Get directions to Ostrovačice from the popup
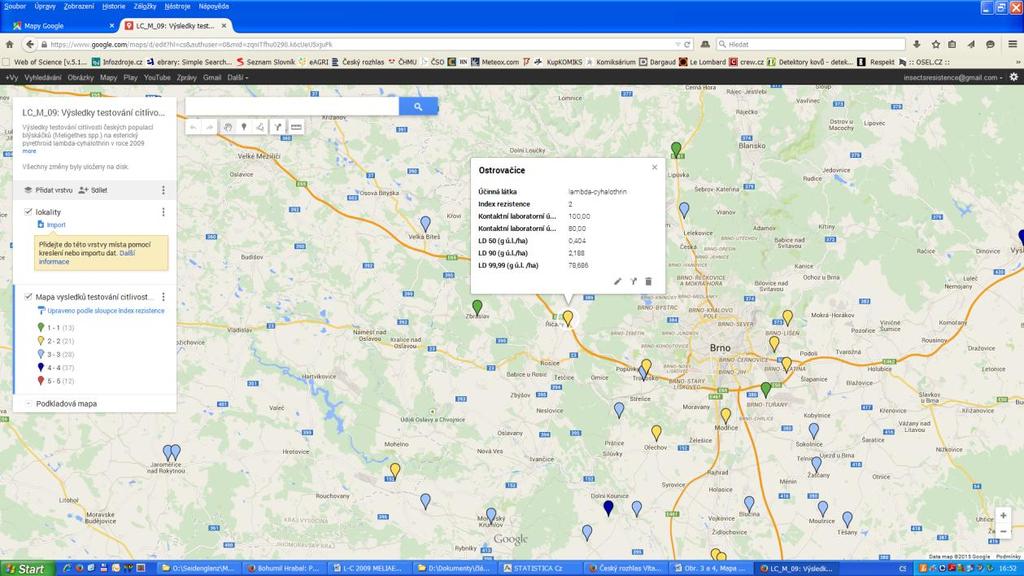The image size is (1024, 576). click(633, 281)
